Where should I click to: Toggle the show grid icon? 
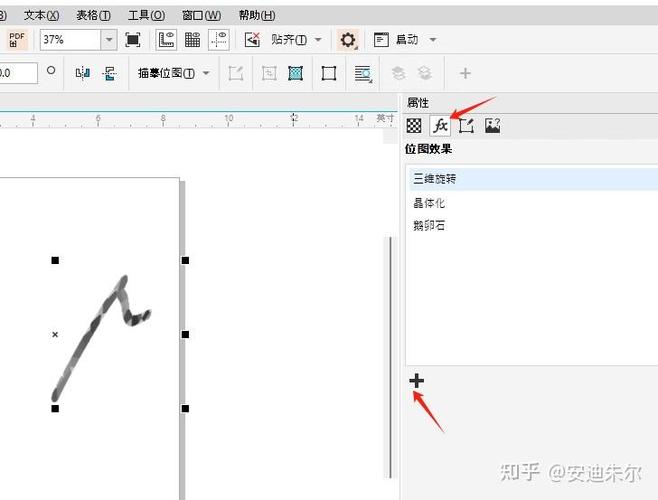(193, 40)
